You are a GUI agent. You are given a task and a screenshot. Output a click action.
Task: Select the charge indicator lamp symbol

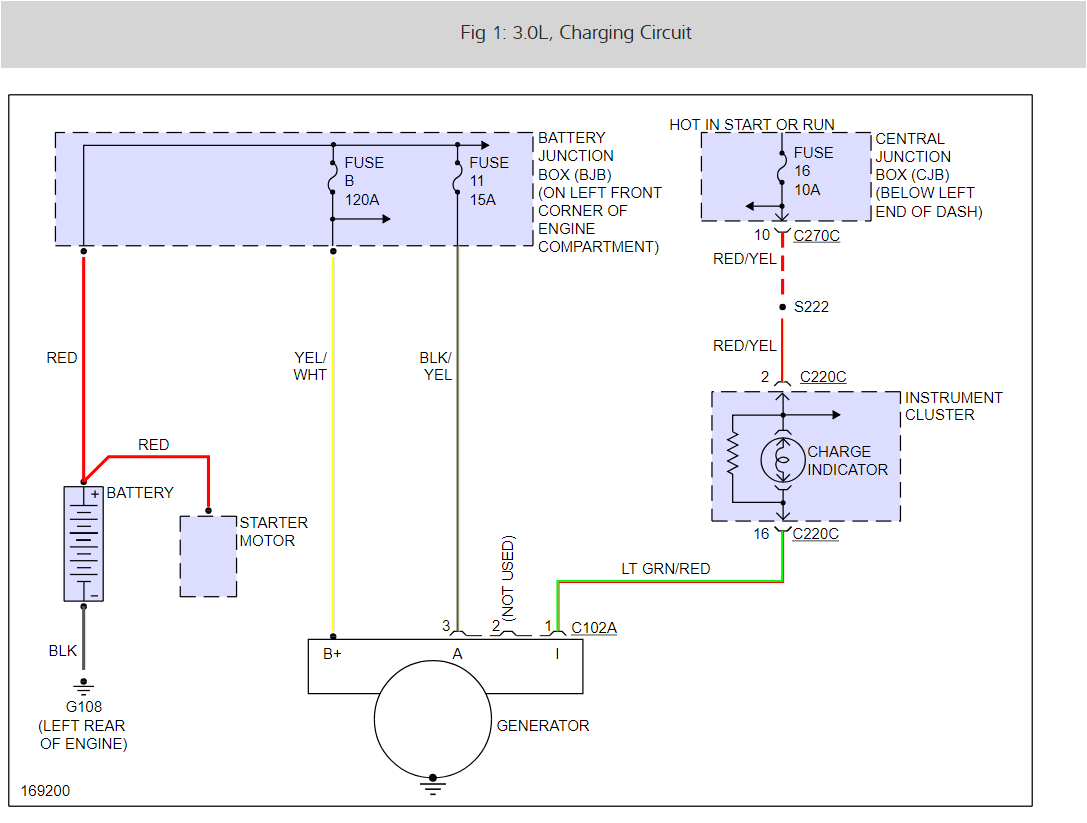pyautogui.click(x=783, y=460)
